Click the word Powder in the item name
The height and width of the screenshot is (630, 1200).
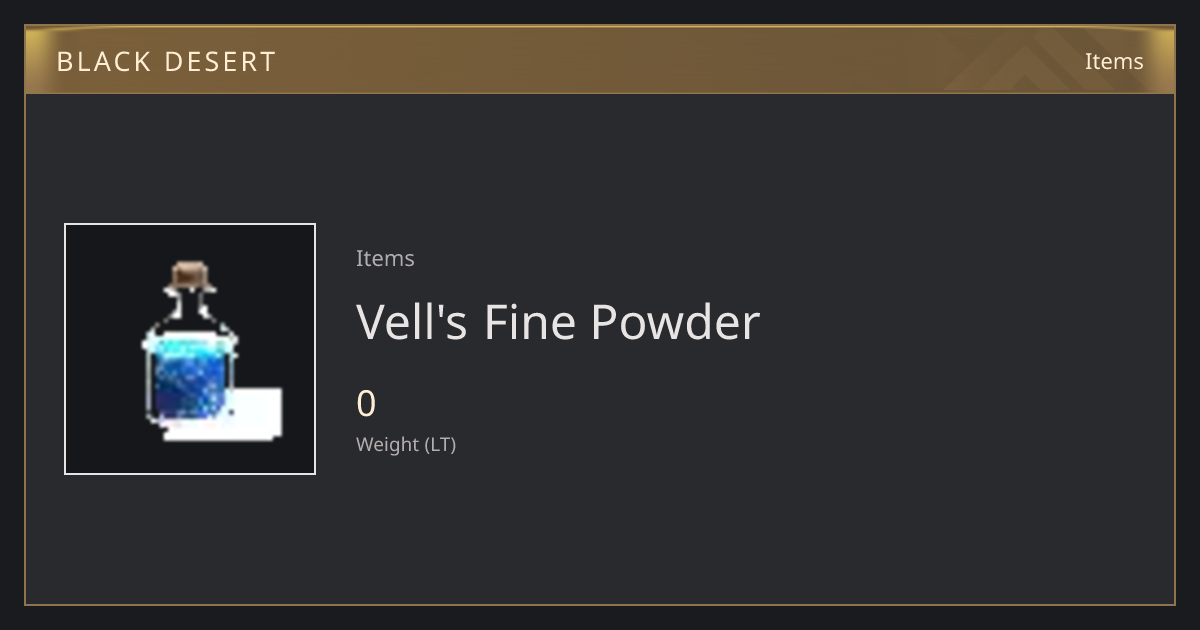pyautogui.click(x=675, y=322)
